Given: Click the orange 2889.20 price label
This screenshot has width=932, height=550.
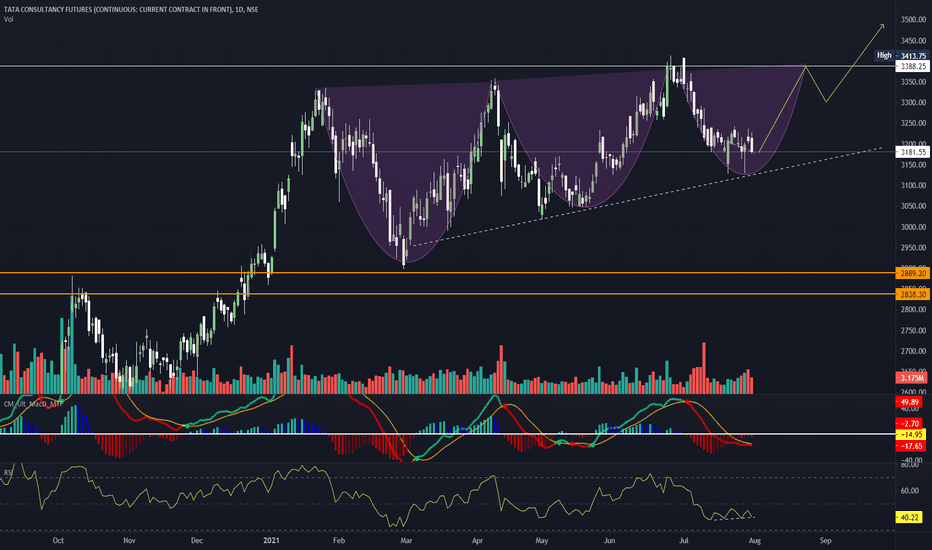Looking at the screenshot, I should click(x=912, y=274).
